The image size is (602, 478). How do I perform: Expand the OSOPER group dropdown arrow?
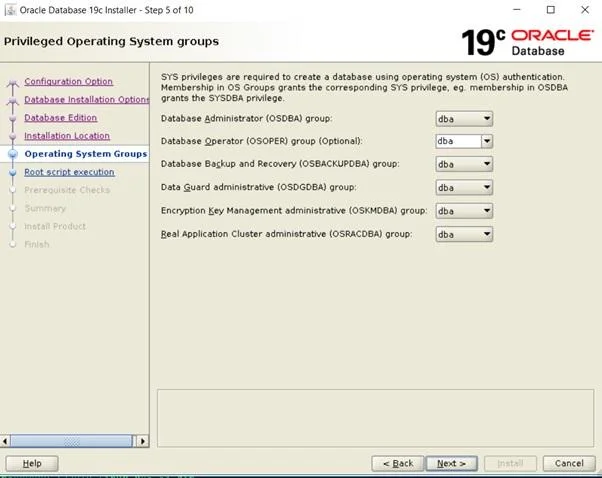pos(486,142)
